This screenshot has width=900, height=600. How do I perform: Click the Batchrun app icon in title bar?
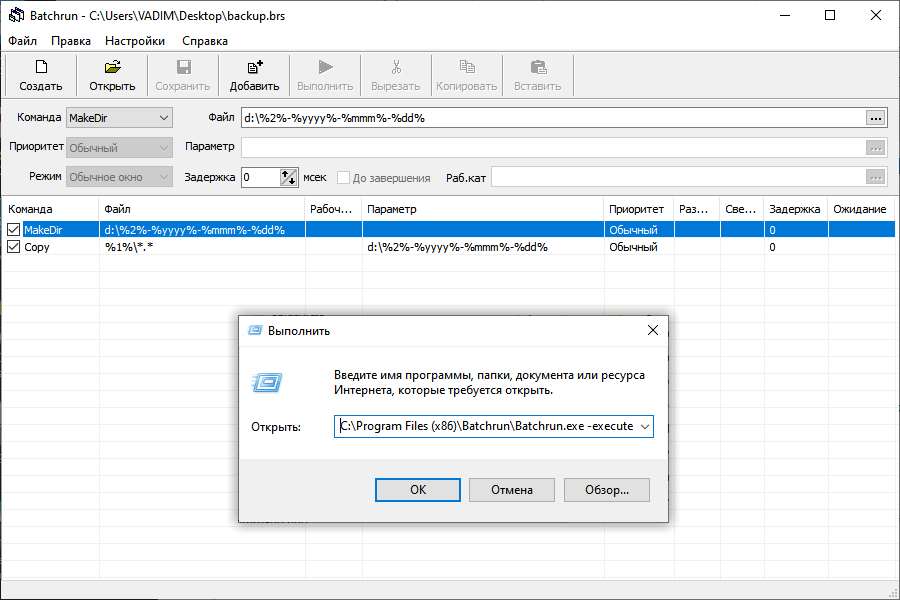[16, 15]
